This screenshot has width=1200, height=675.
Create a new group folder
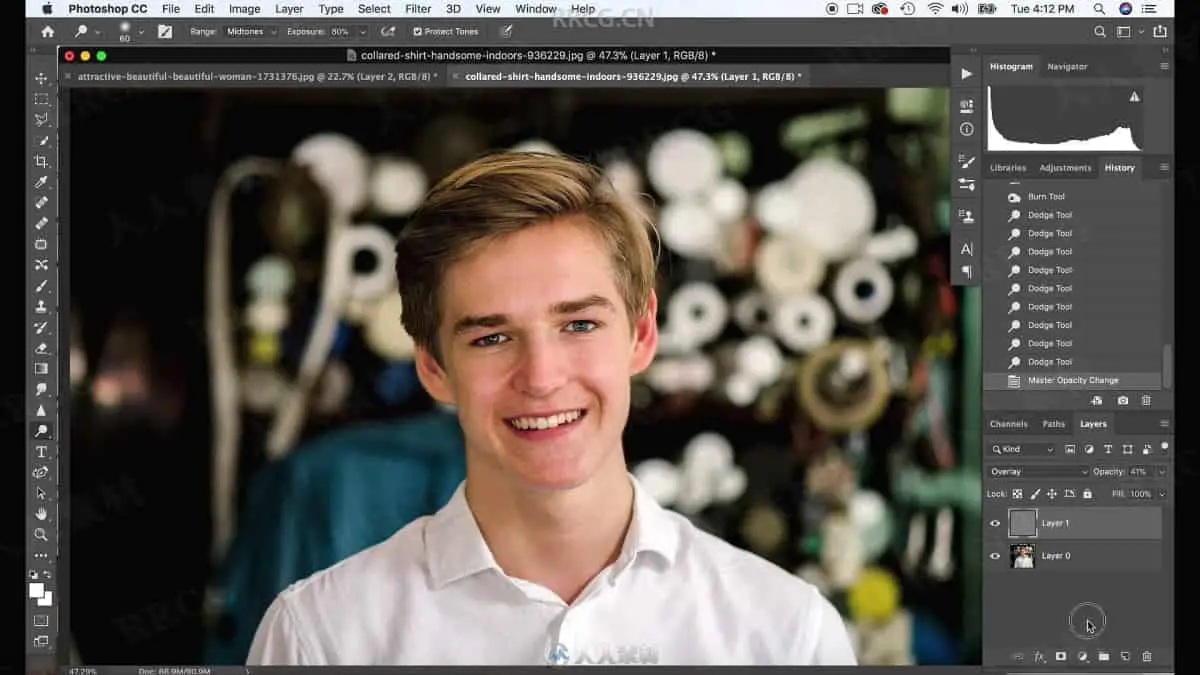tap(1104, 656)
